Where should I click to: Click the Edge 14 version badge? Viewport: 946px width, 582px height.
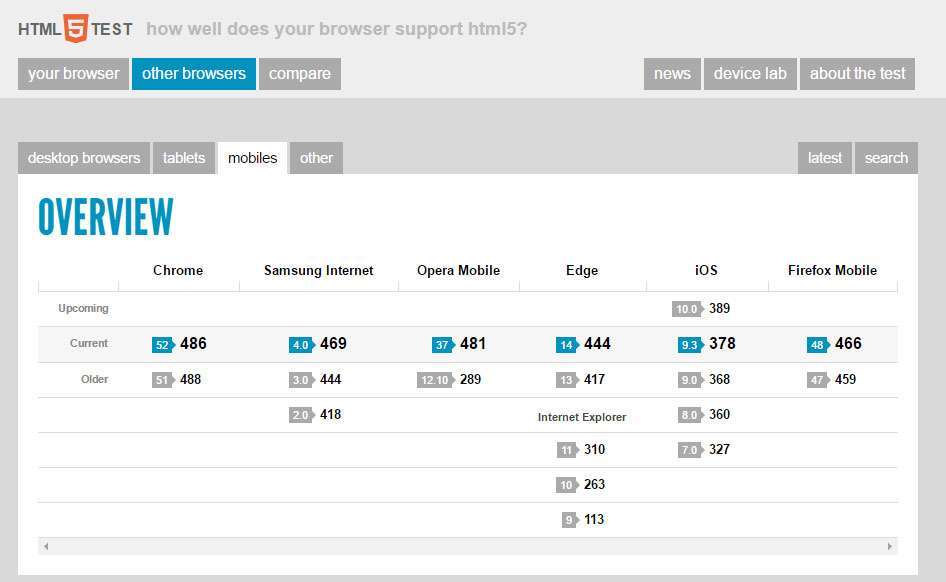(567, 345)
